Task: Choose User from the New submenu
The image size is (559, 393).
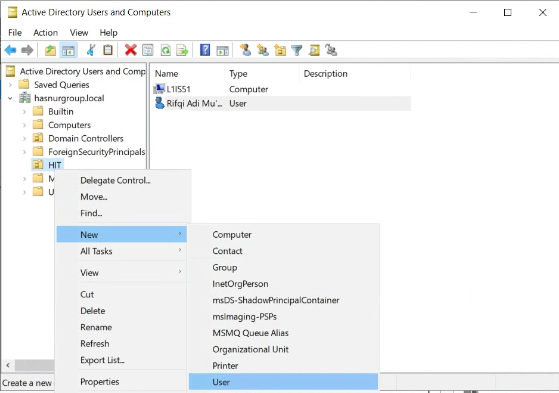Action: [283, 382]
